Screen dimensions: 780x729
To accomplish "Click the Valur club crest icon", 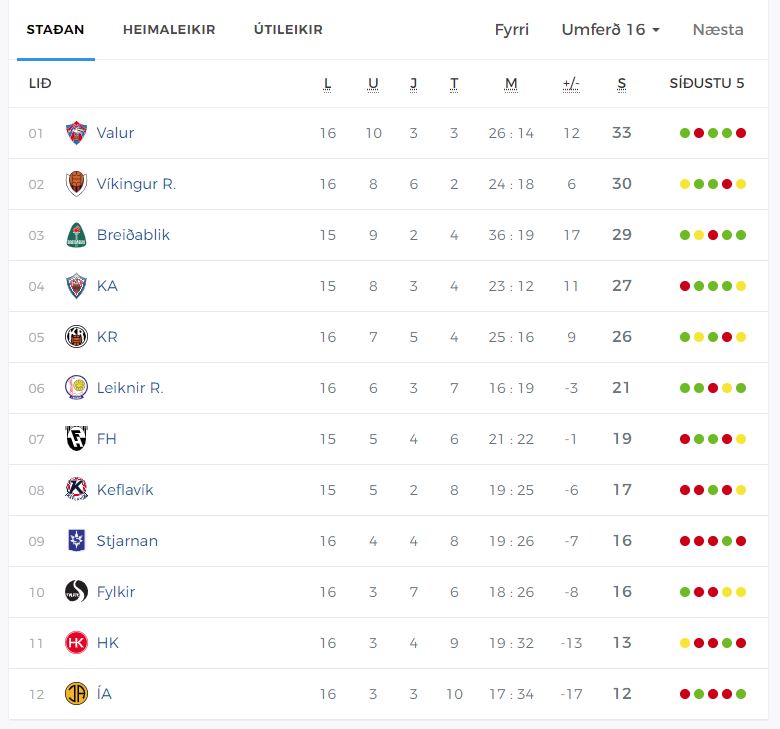I will pos(76,133).
